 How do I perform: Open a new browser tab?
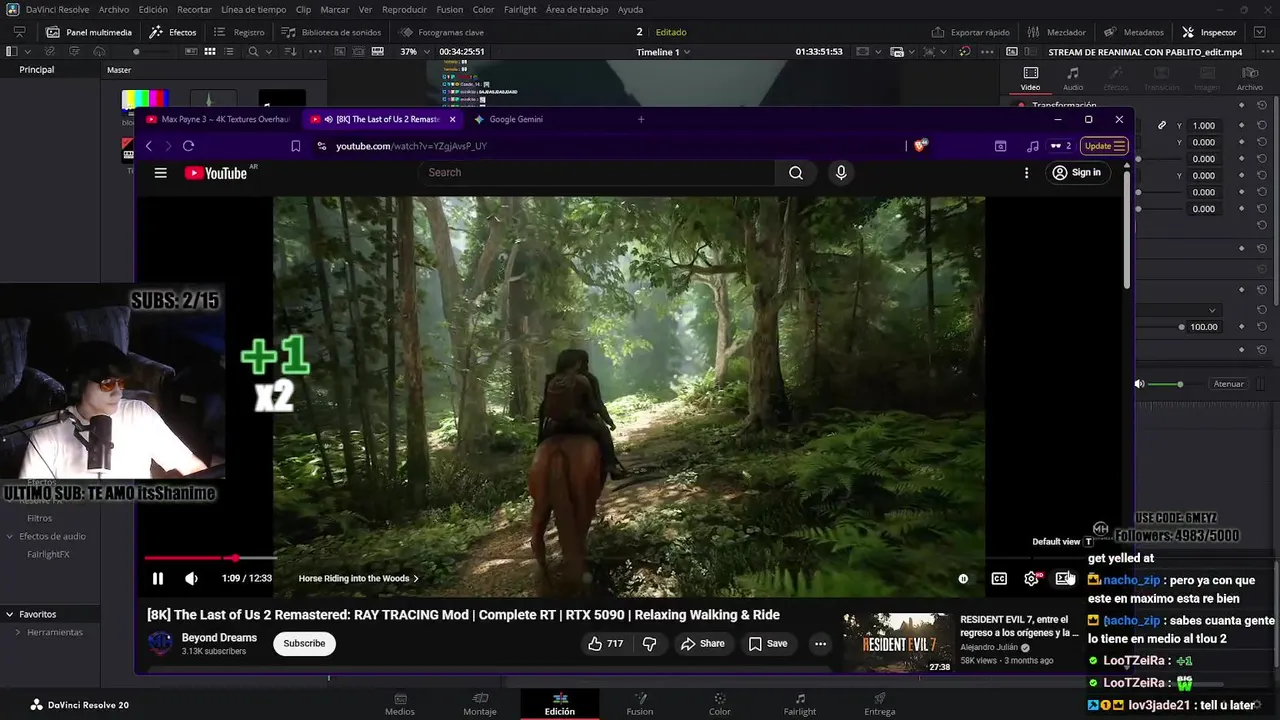641,119
